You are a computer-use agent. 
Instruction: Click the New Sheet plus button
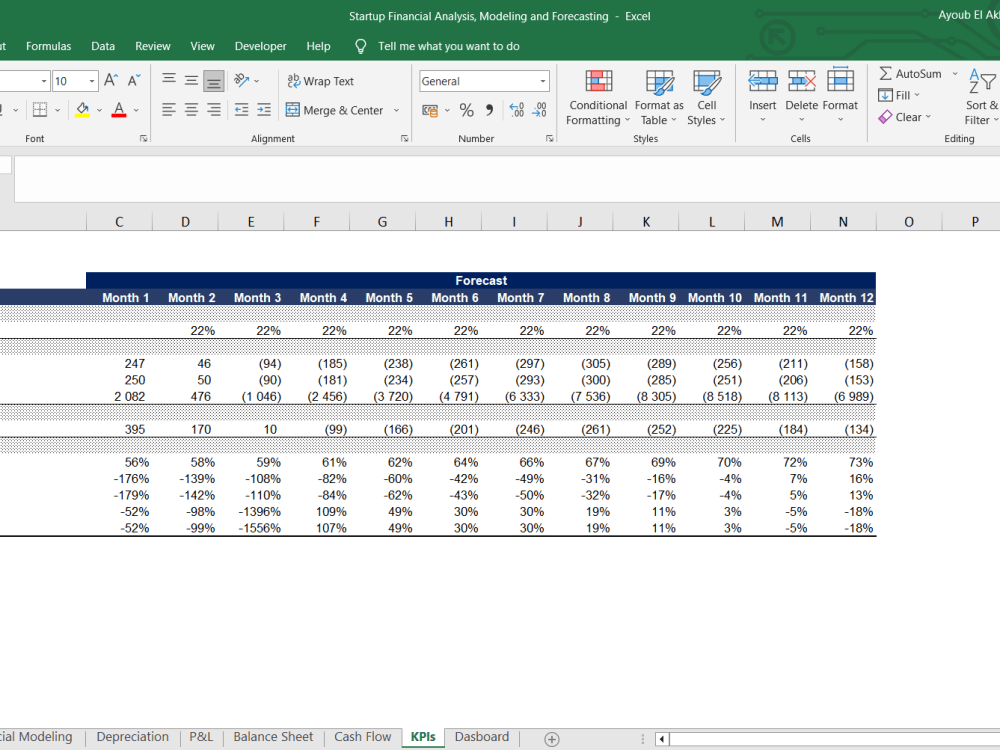click(x=549, y=738)
